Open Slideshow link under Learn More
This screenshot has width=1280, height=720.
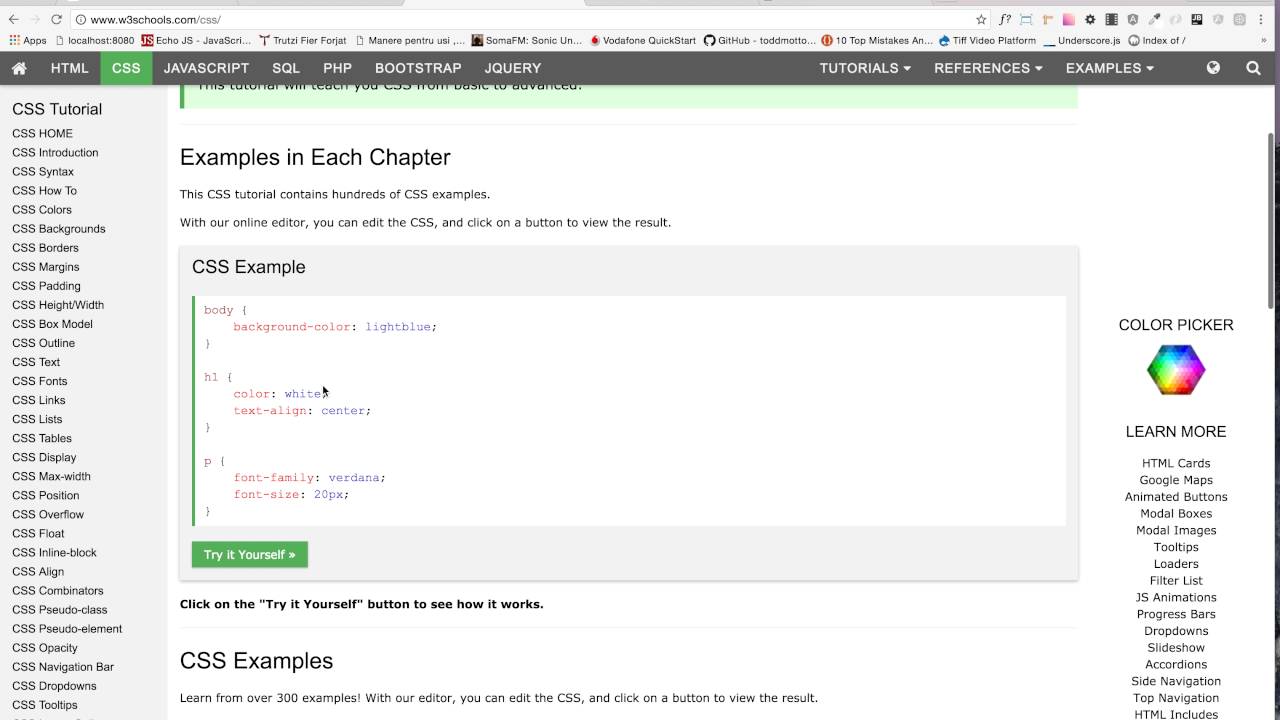pyautogui.click(x=1176, y=648)
